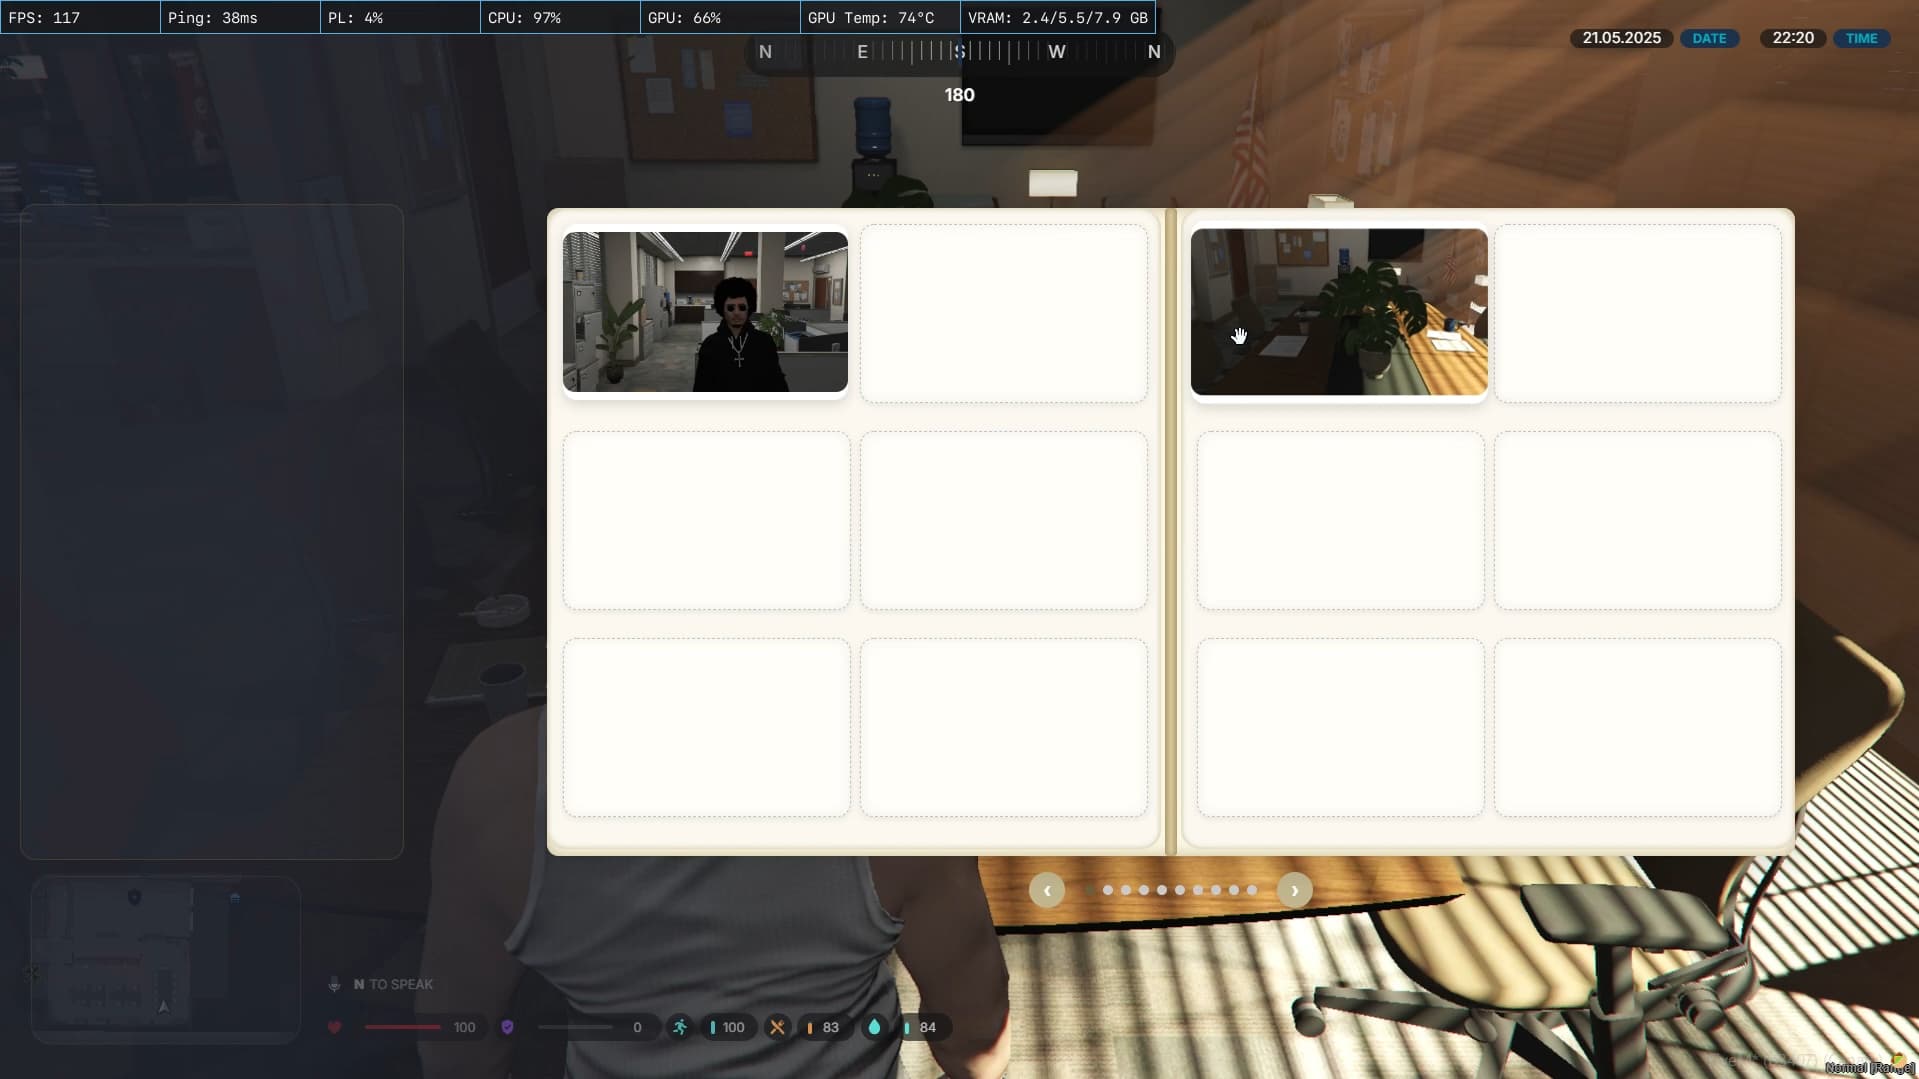Click the empty slot beside sunglasses photo

(1003, 314)
